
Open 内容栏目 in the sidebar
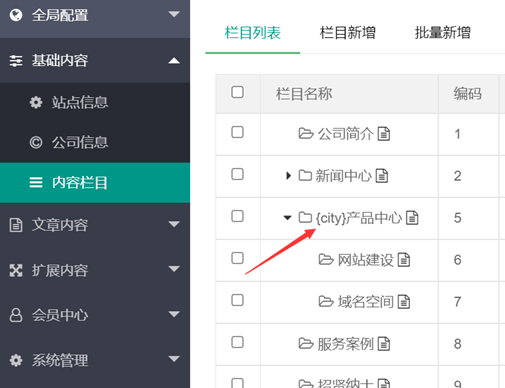(95, 183)
